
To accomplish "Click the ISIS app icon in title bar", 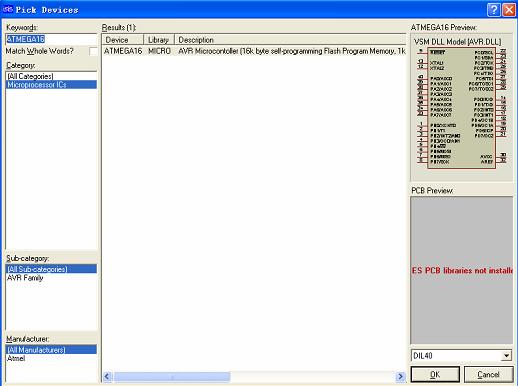I will tap(8, 9).
